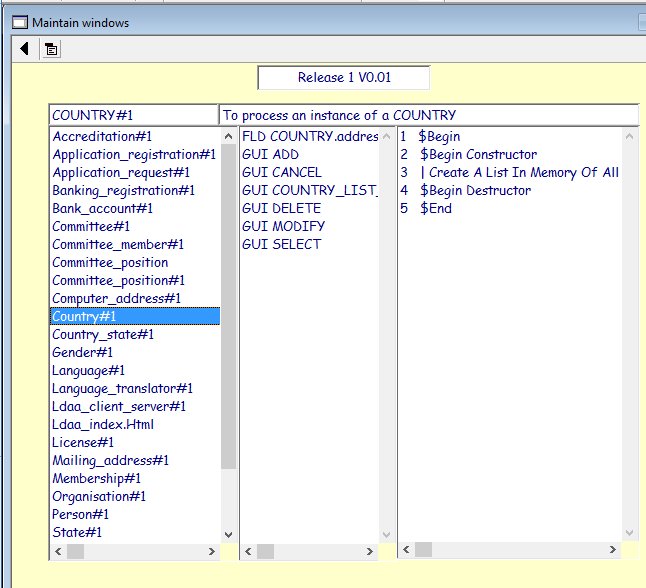Click the window description field
This screenshot has width=646, height=588.
(x=428, y=115)
